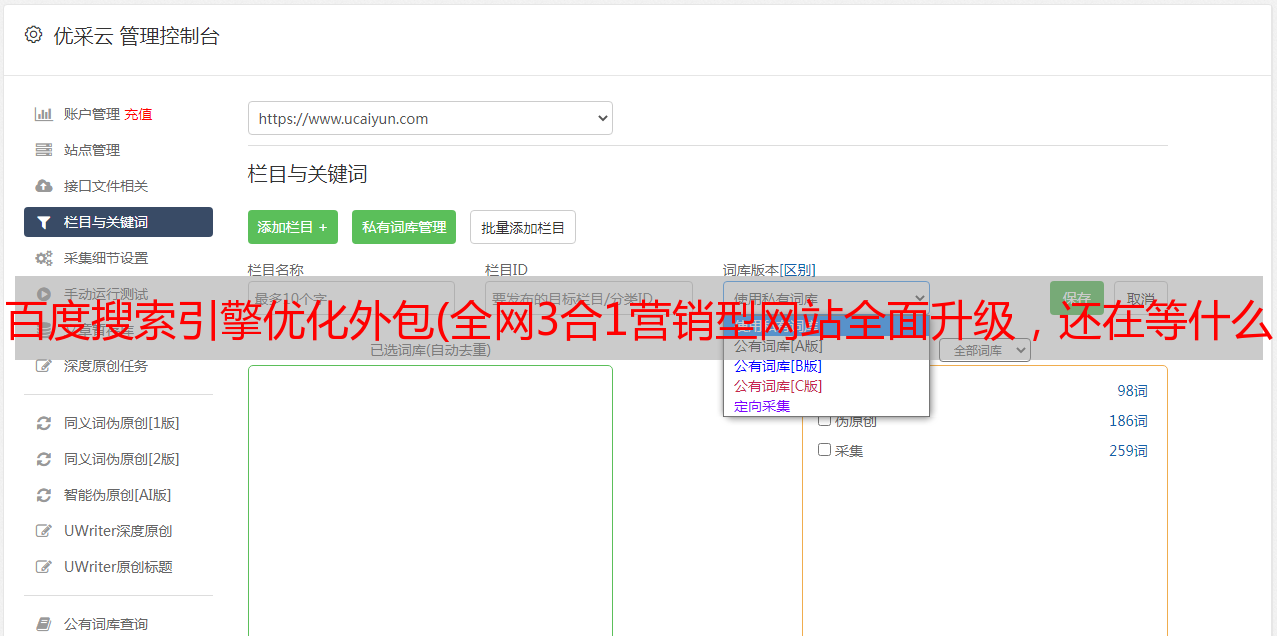Click the refresh icon for 智能伪原创[AI版]
Screen dimensions: 1277x636
pyautogui.click(x=44, y=495)
